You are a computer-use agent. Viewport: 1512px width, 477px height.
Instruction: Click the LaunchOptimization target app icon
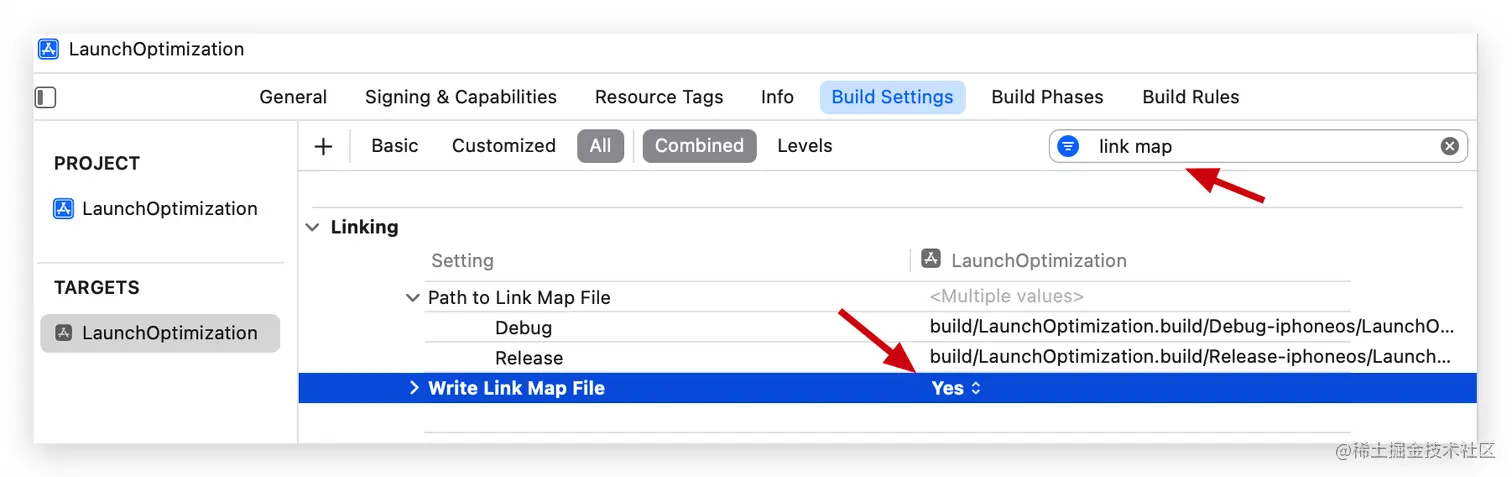[64, 333]
